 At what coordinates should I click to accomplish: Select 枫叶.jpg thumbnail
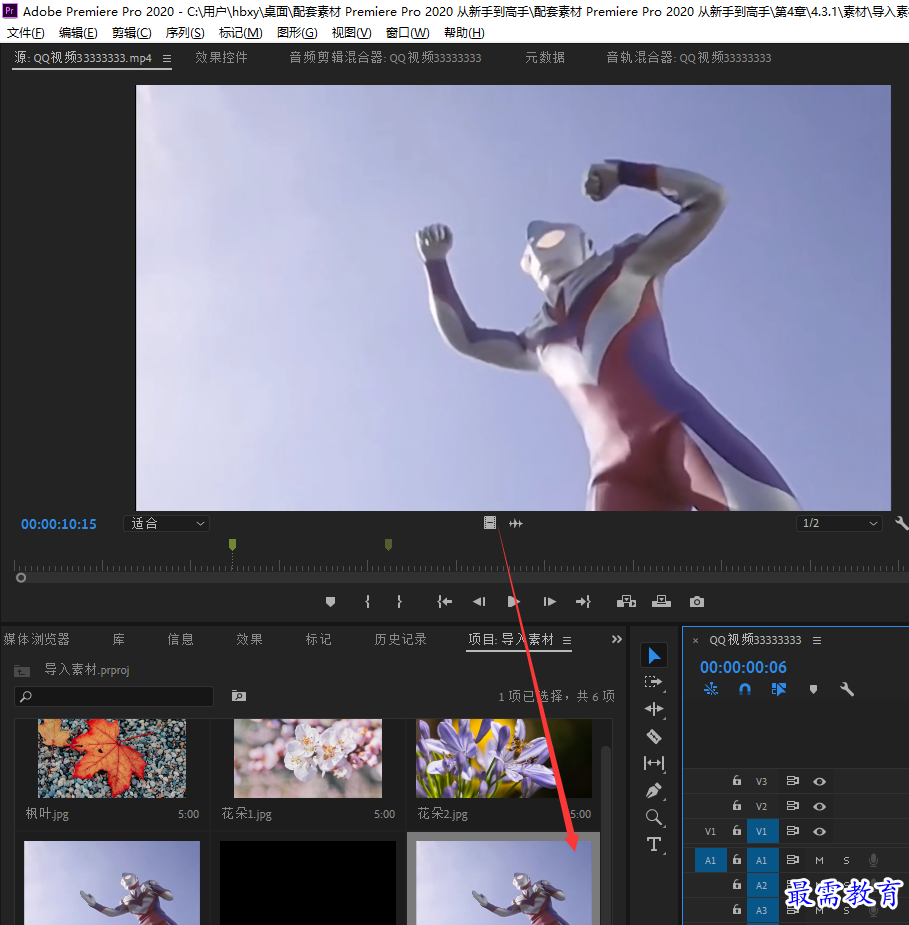(x=112, y=758)
